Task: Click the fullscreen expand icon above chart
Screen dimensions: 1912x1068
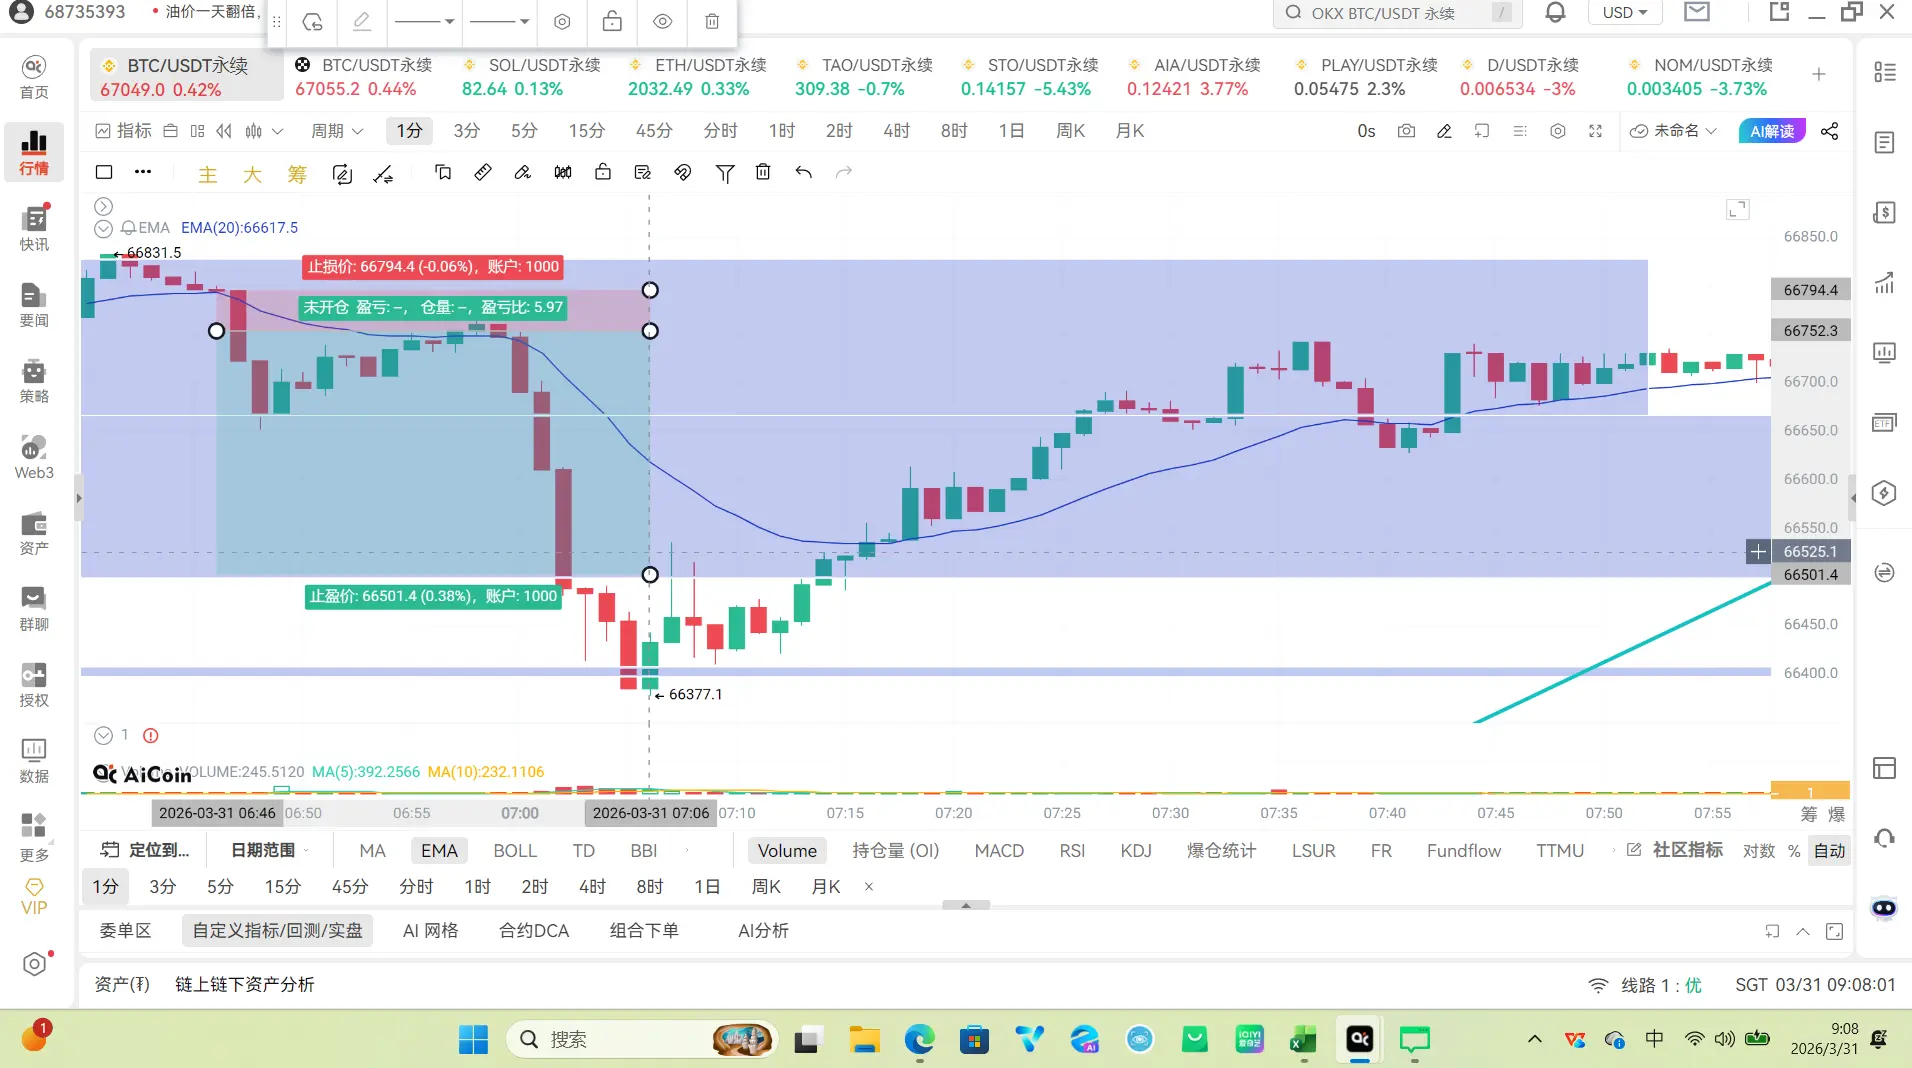Action: pos(1595,131)
